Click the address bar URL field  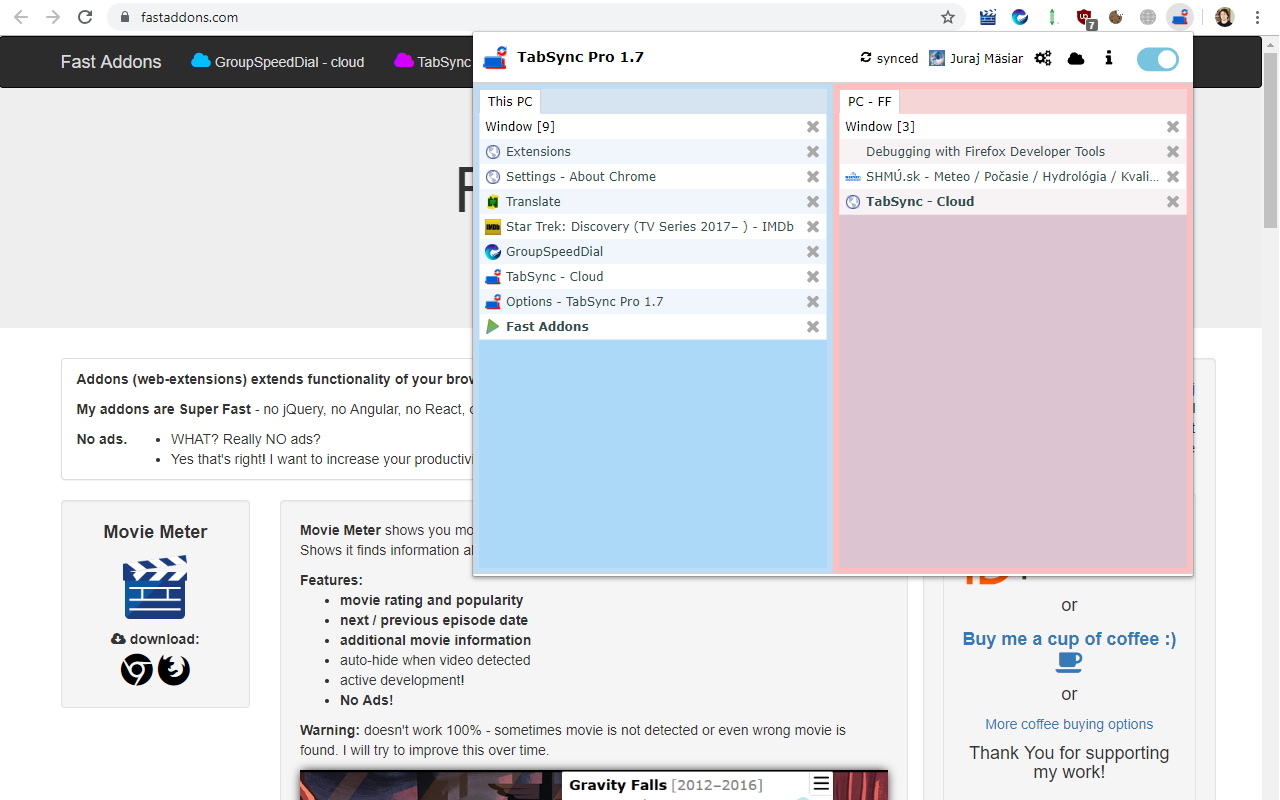[538, 17]
